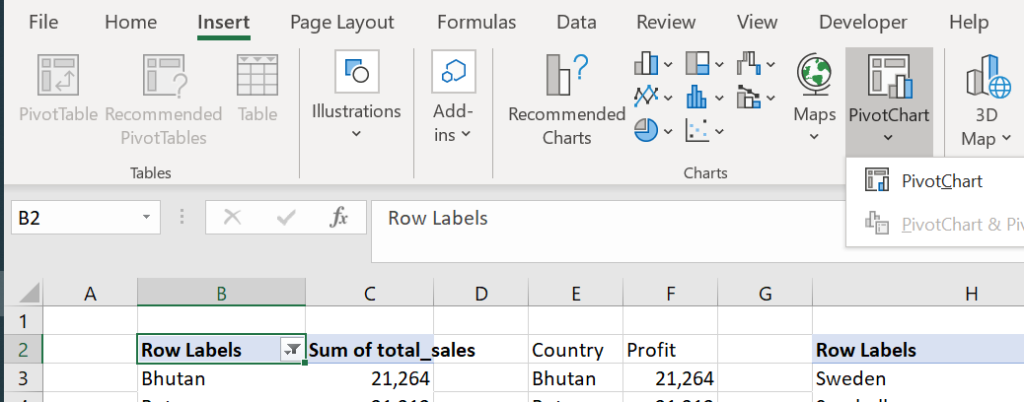Select column C header
The width and height of the screenshot is (1024, 402).
click(x=369, y=293)
